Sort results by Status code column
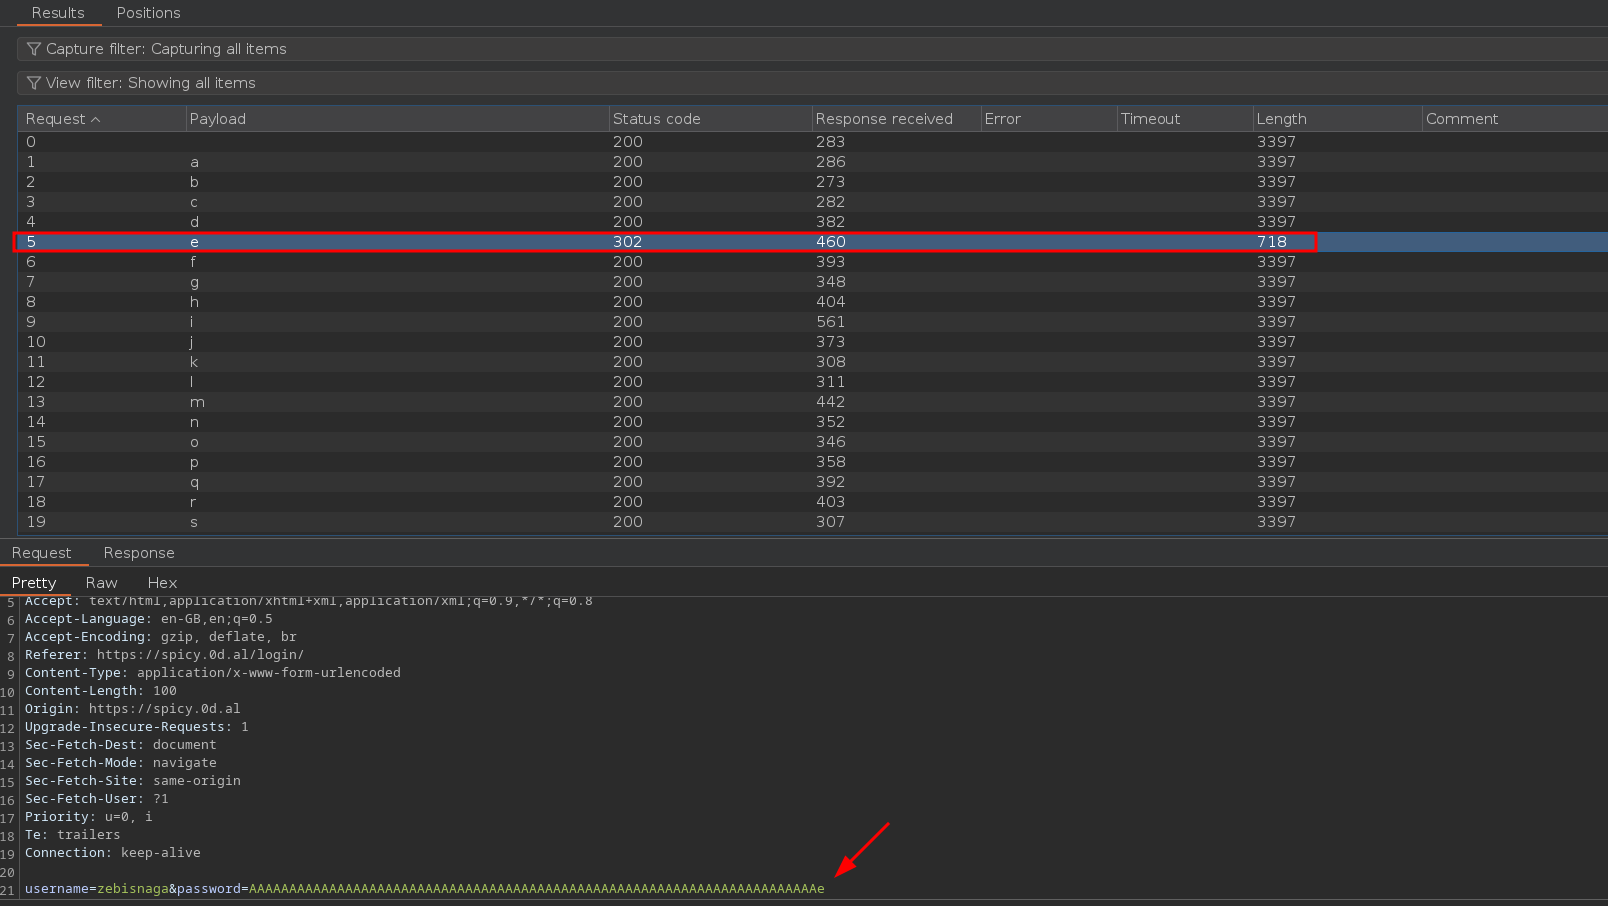Viewport: 1608px width, 906px height. pyautogui.click(x=657, y=119)
